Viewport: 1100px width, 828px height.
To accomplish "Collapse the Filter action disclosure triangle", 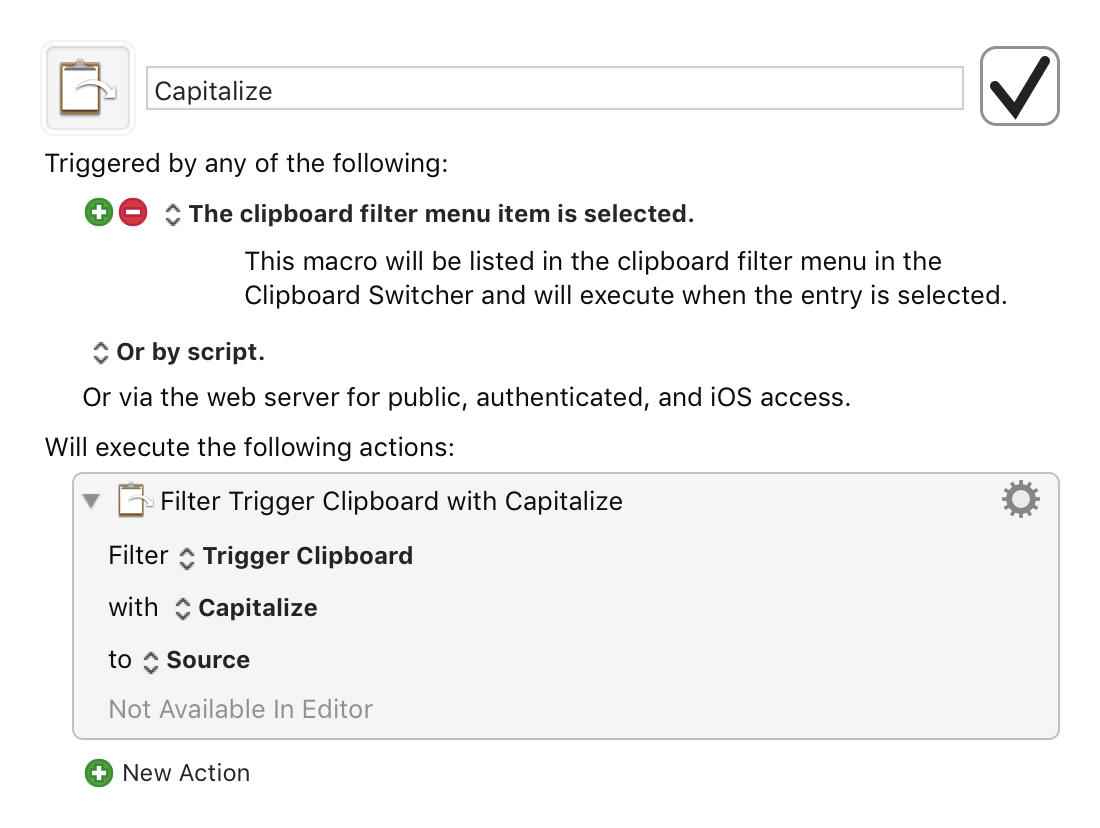I will pyautogui.click(x=92, y=501).
